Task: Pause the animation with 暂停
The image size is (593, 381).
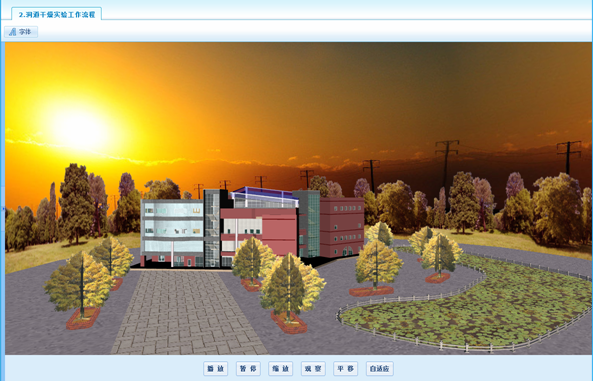Action: coord(248,369)
